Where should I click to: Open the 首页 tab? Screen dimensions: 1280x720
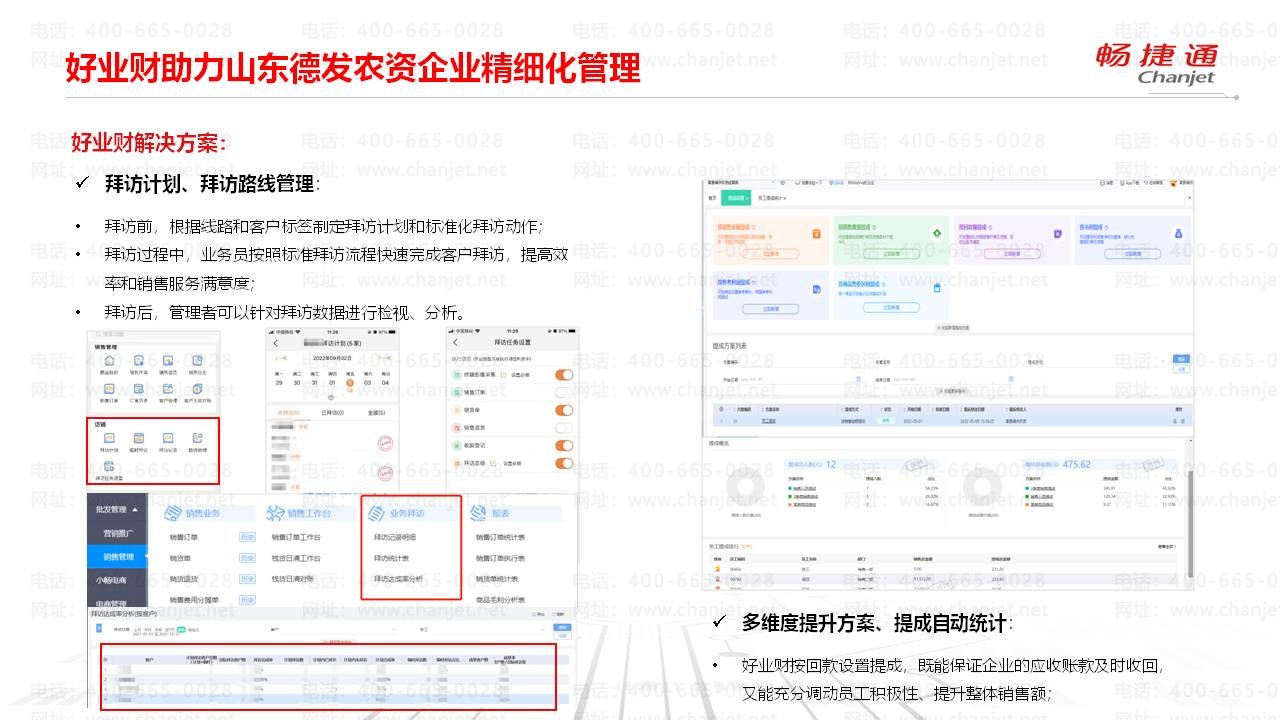pyautogui.click(x=713, y=198)
